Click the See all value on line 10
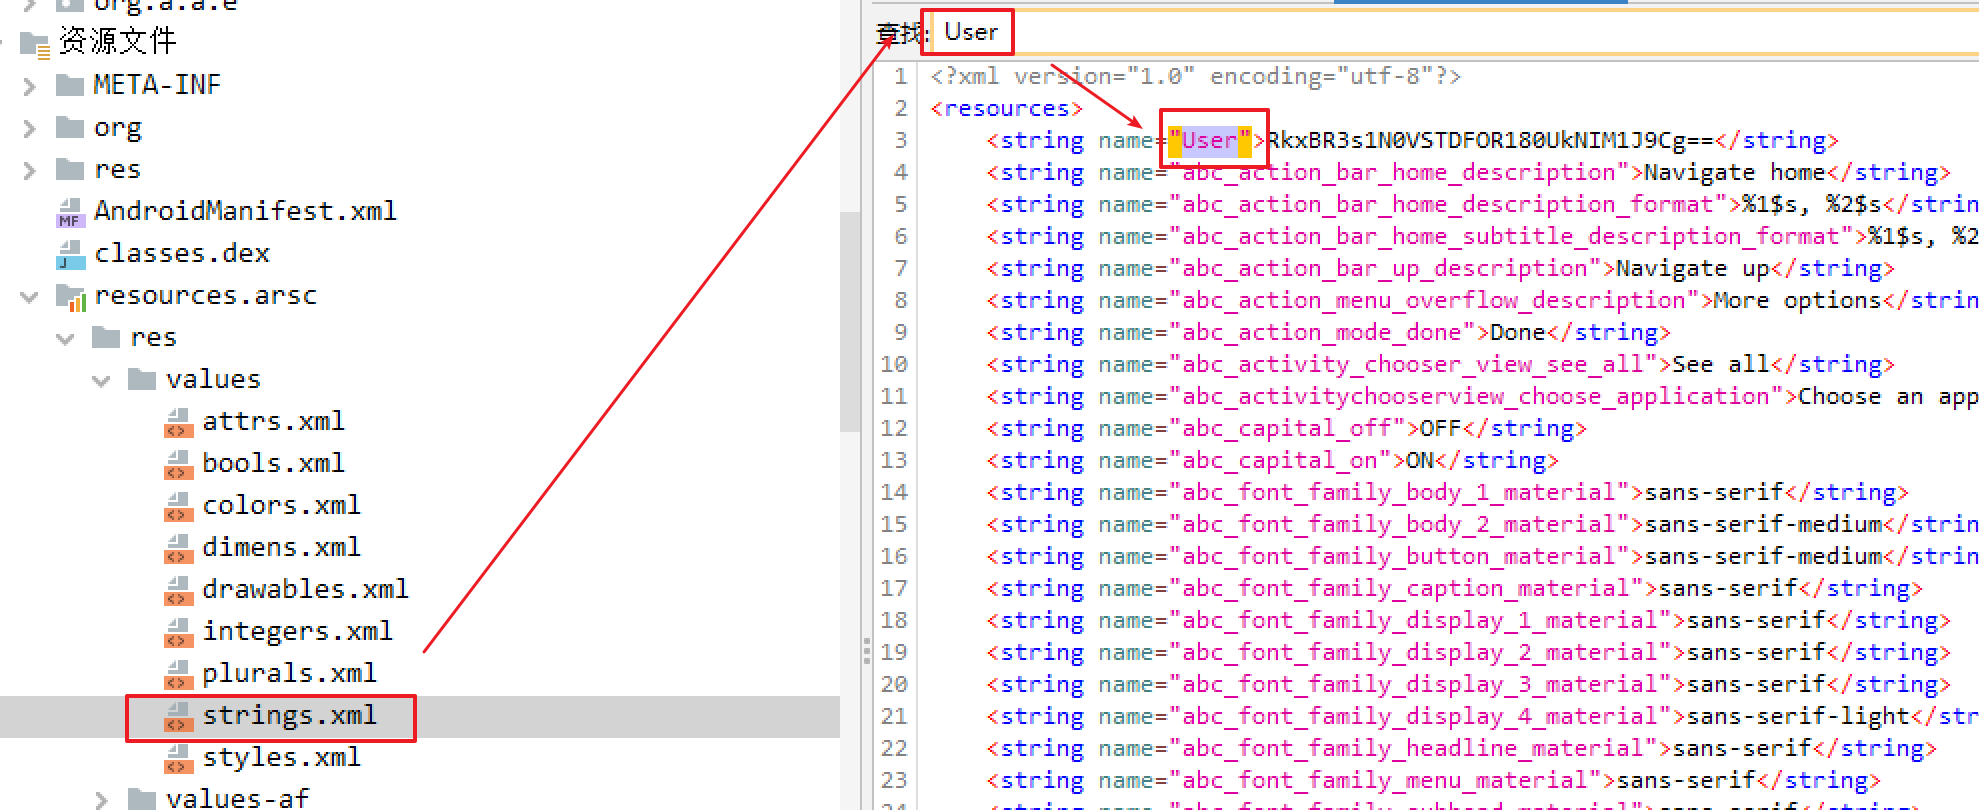 pos(1720,364)
